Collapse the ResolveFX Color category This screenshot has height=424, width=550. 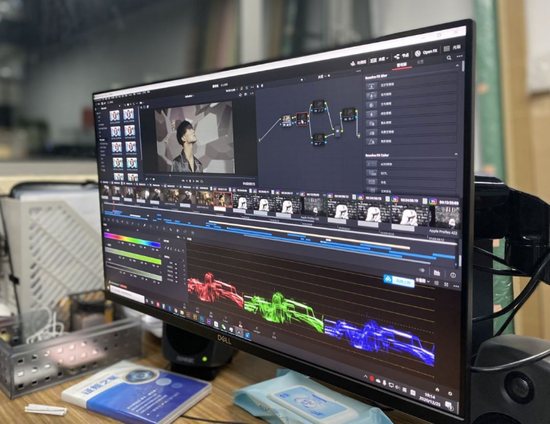click(x=456, y=154)
